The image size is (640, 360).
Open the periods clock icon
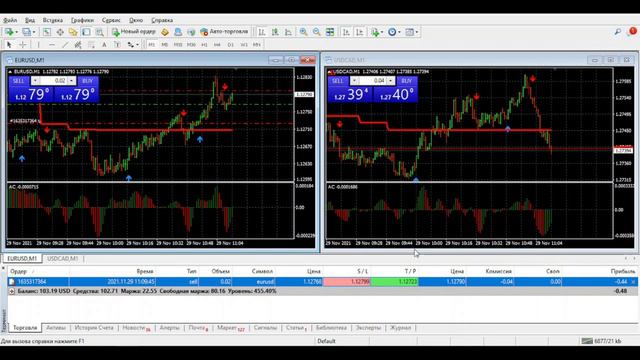(x=392, y=32)
